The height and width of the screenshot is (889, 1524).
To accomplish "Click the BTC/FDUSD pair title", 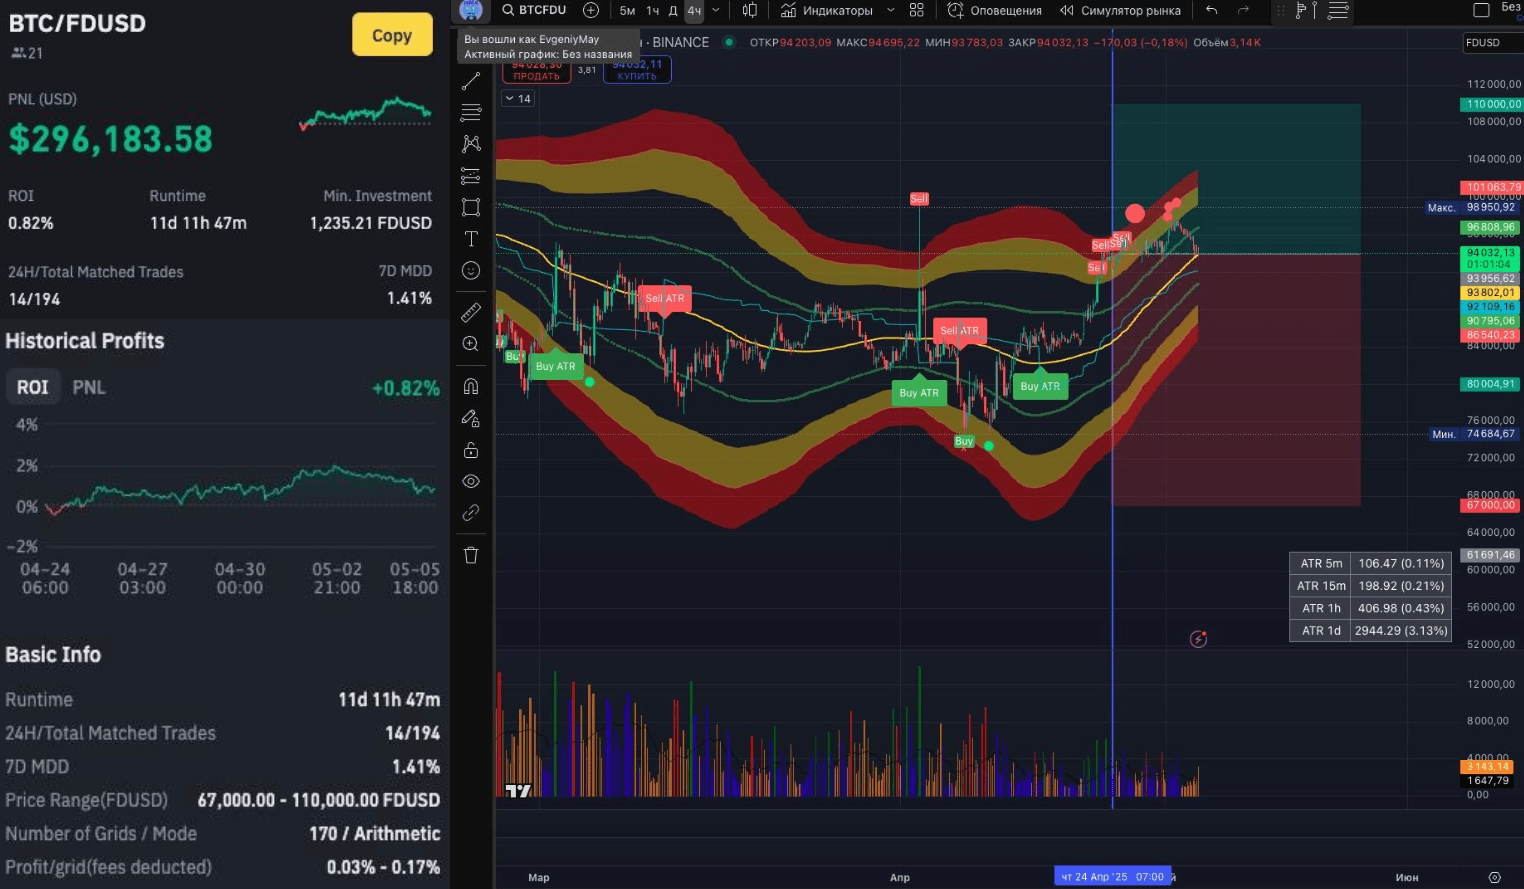I will [77, 23].
